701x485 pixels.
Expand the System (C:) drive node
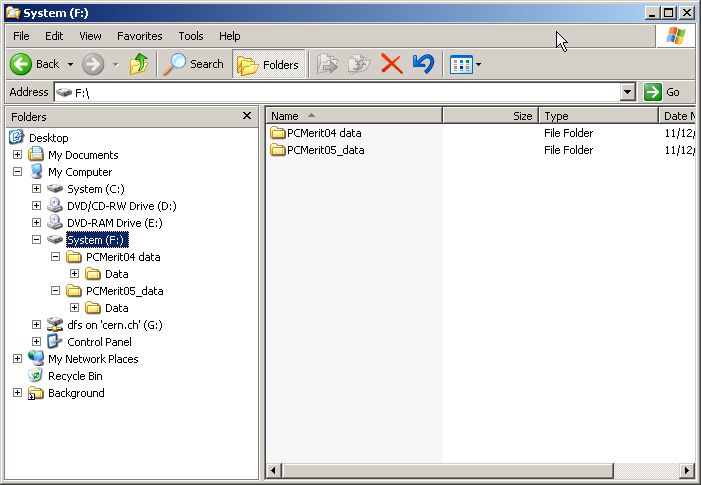(36, 189)
